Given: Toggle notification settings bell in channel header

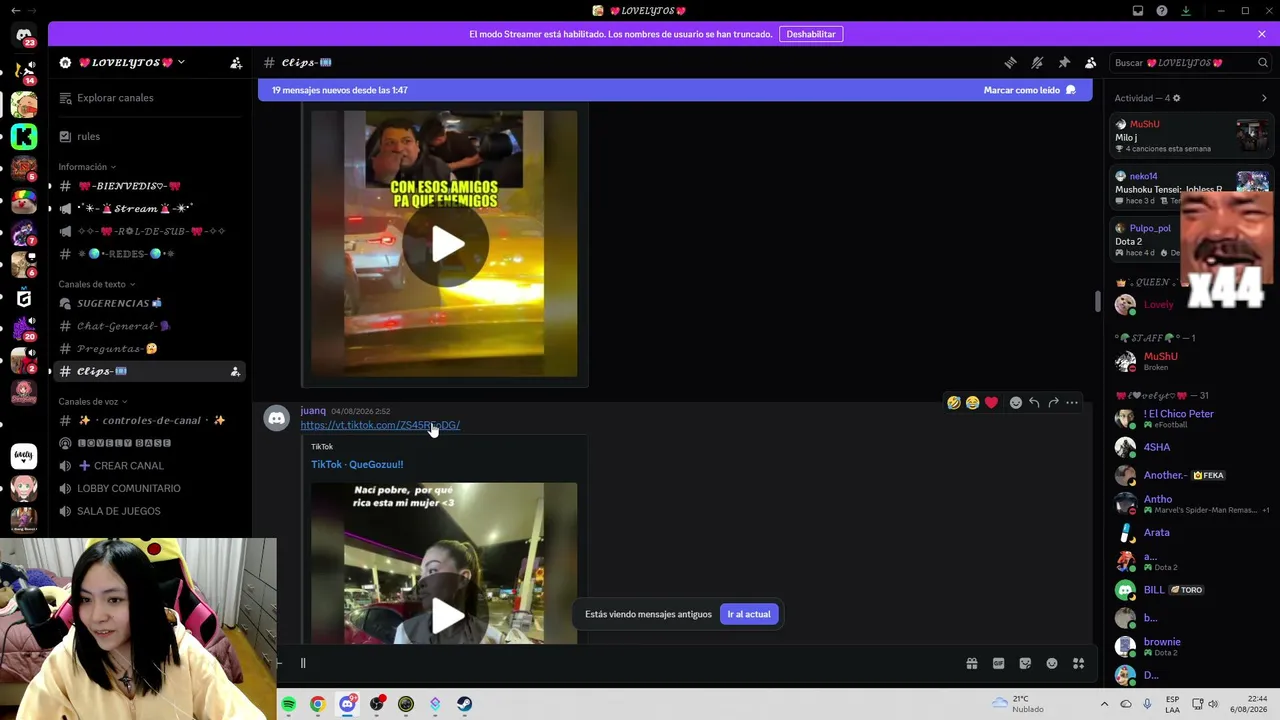Looking at the screenshot, I should pos(1037,62).
